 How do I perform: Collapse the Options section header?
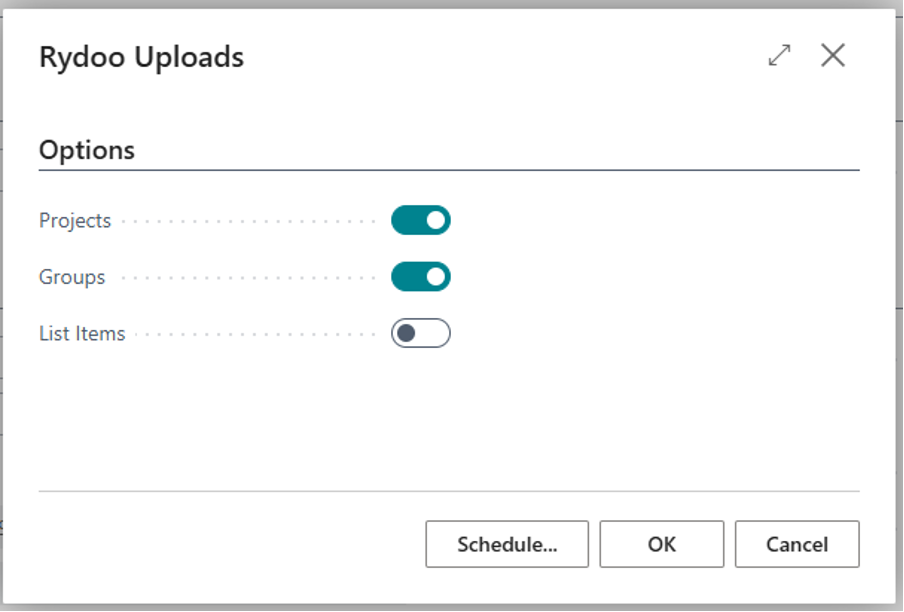(87, 150)
